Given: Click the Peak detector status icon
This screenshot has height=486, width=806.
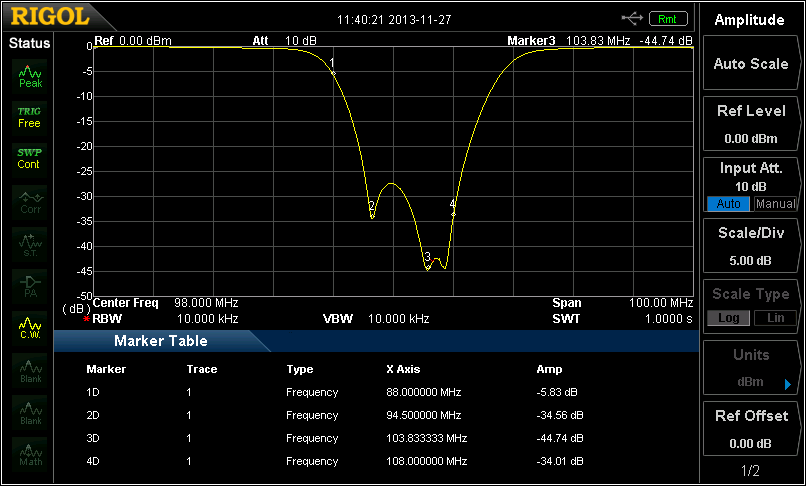Looking at the screenshot, I should click(30, 77).
